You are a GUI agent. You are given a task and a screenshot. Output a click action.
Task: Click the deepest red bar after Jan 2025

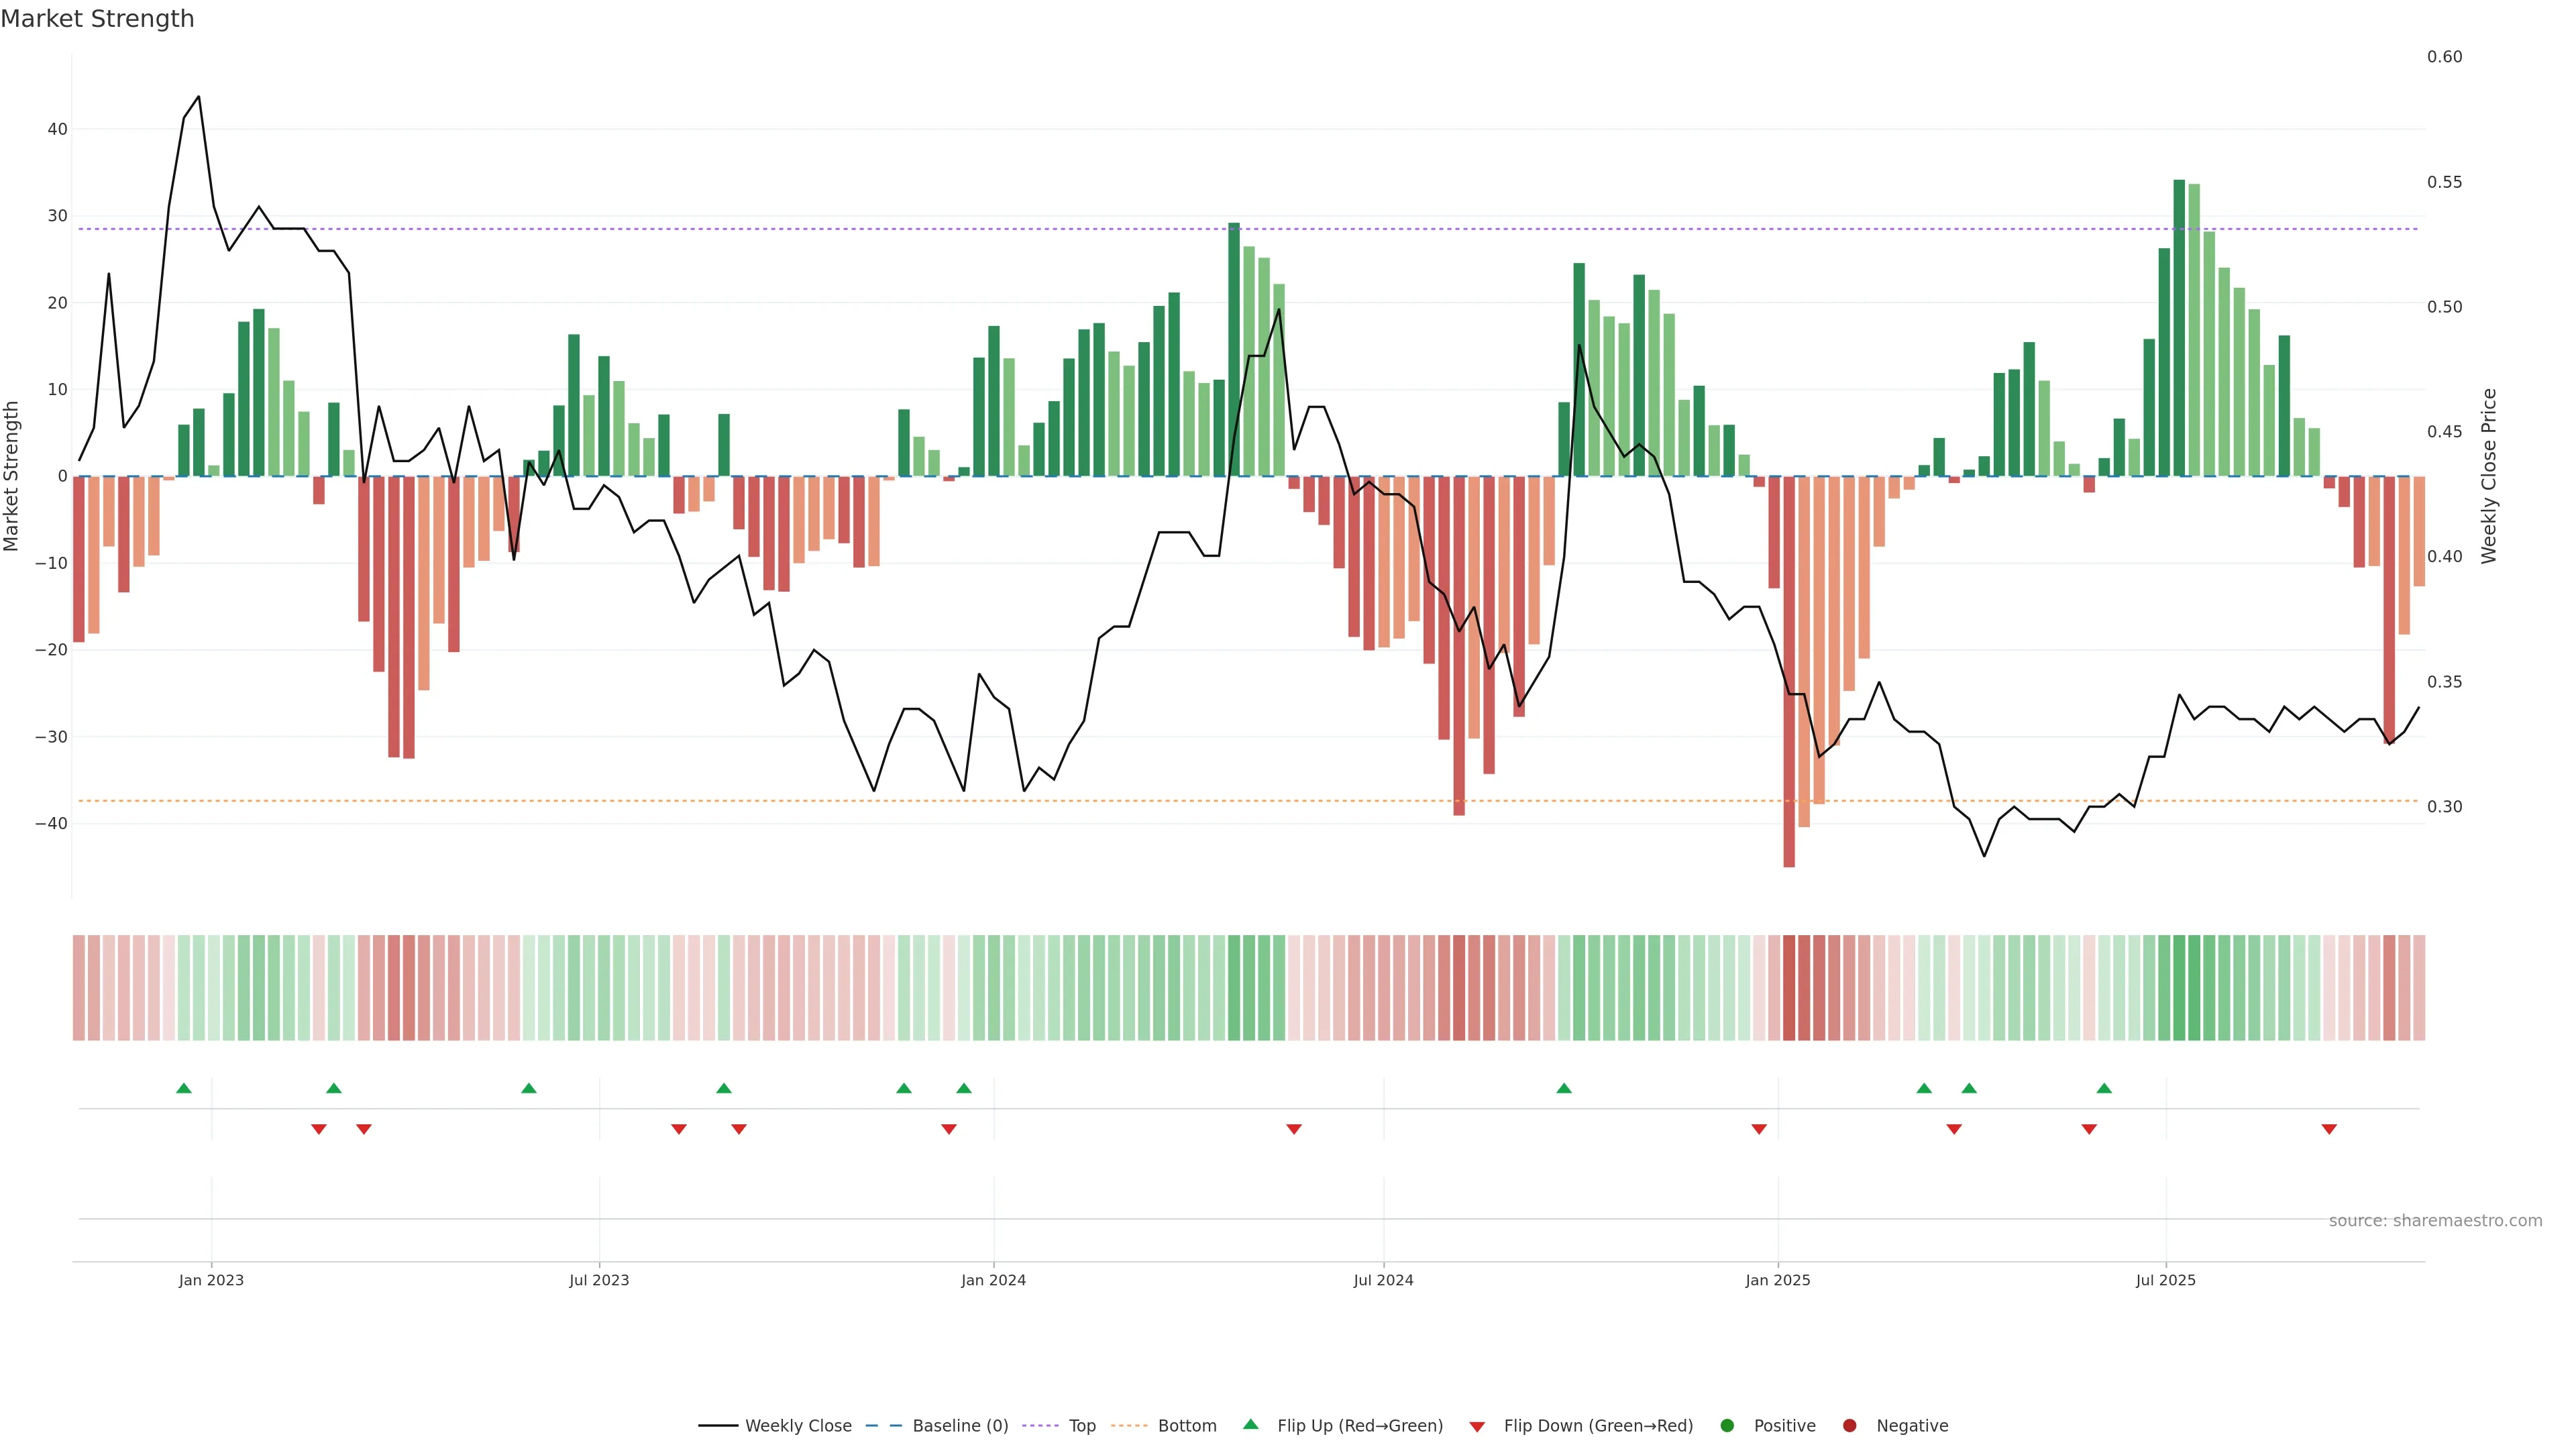coord(1789,670)
